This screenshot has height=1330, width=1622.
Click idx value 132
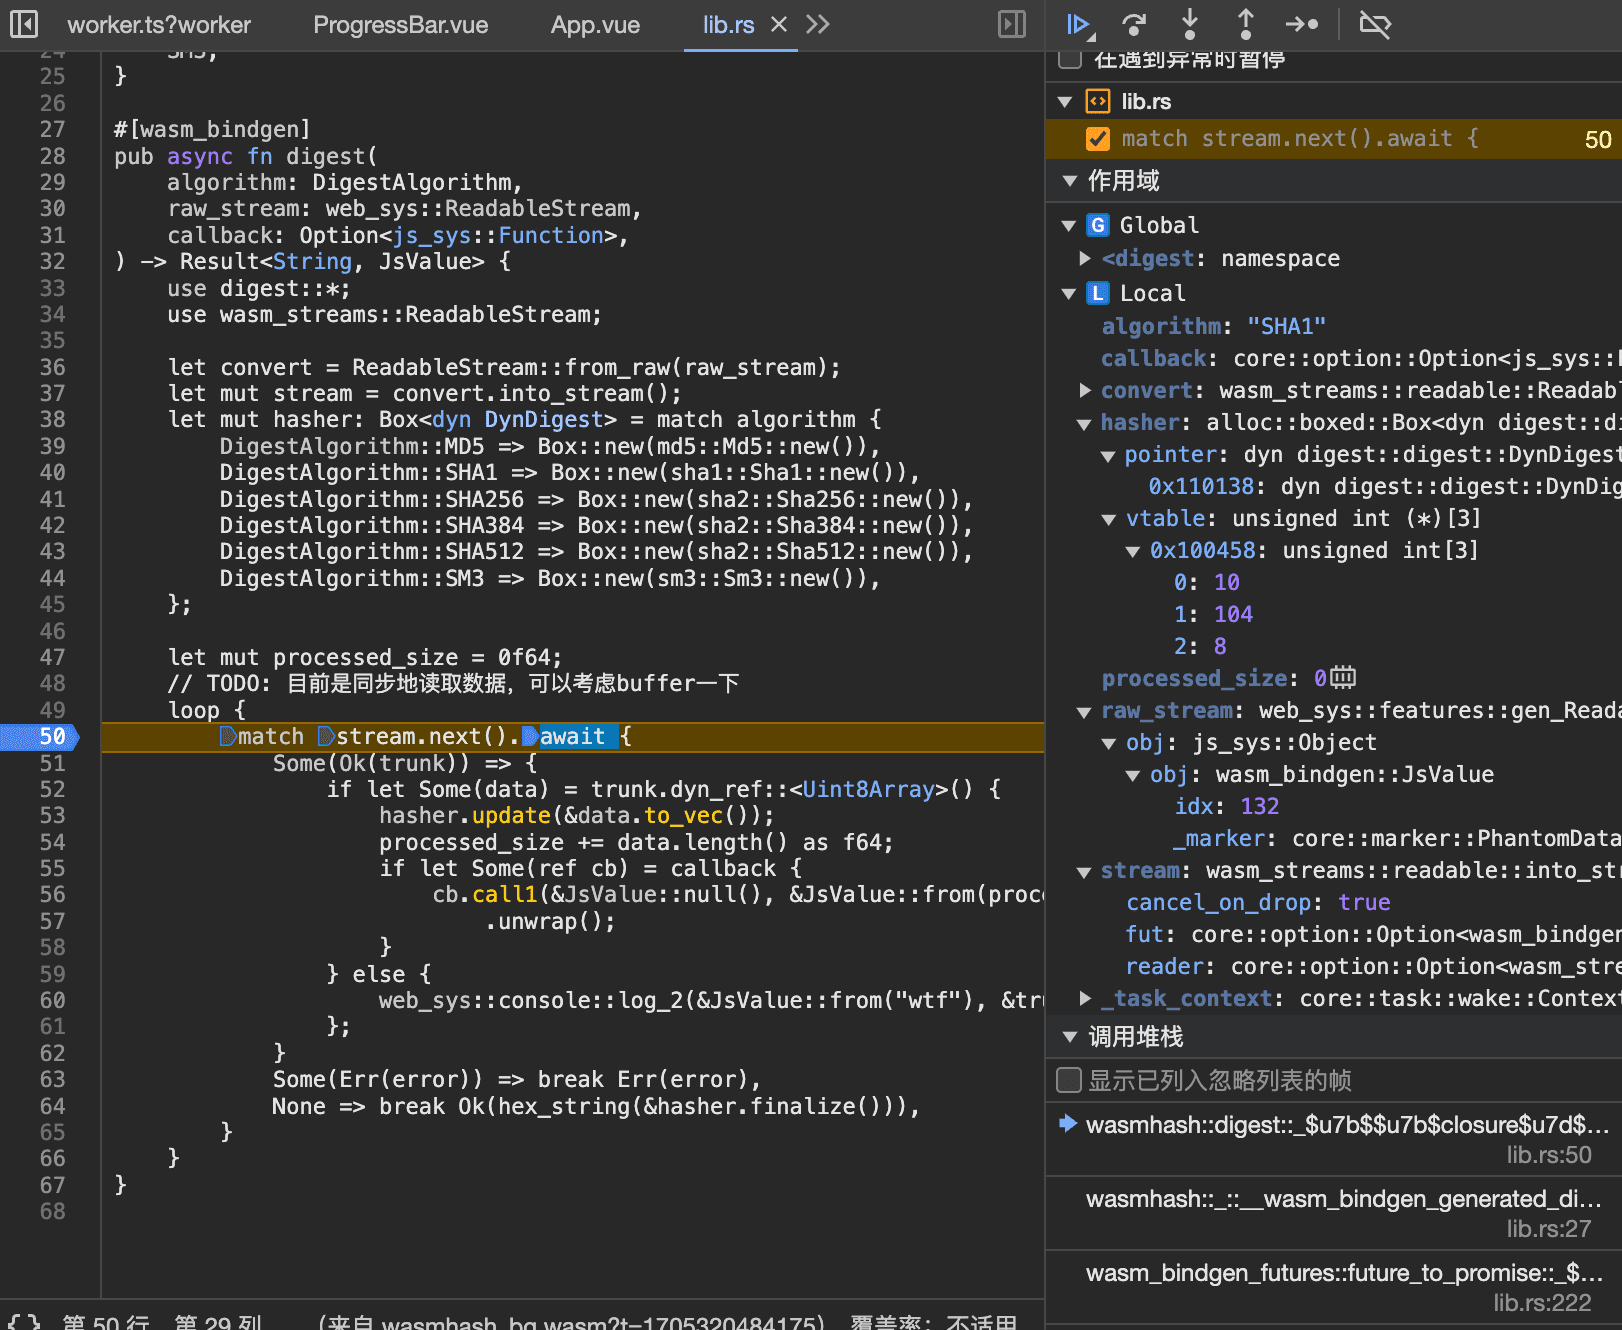click(1259, 806)
